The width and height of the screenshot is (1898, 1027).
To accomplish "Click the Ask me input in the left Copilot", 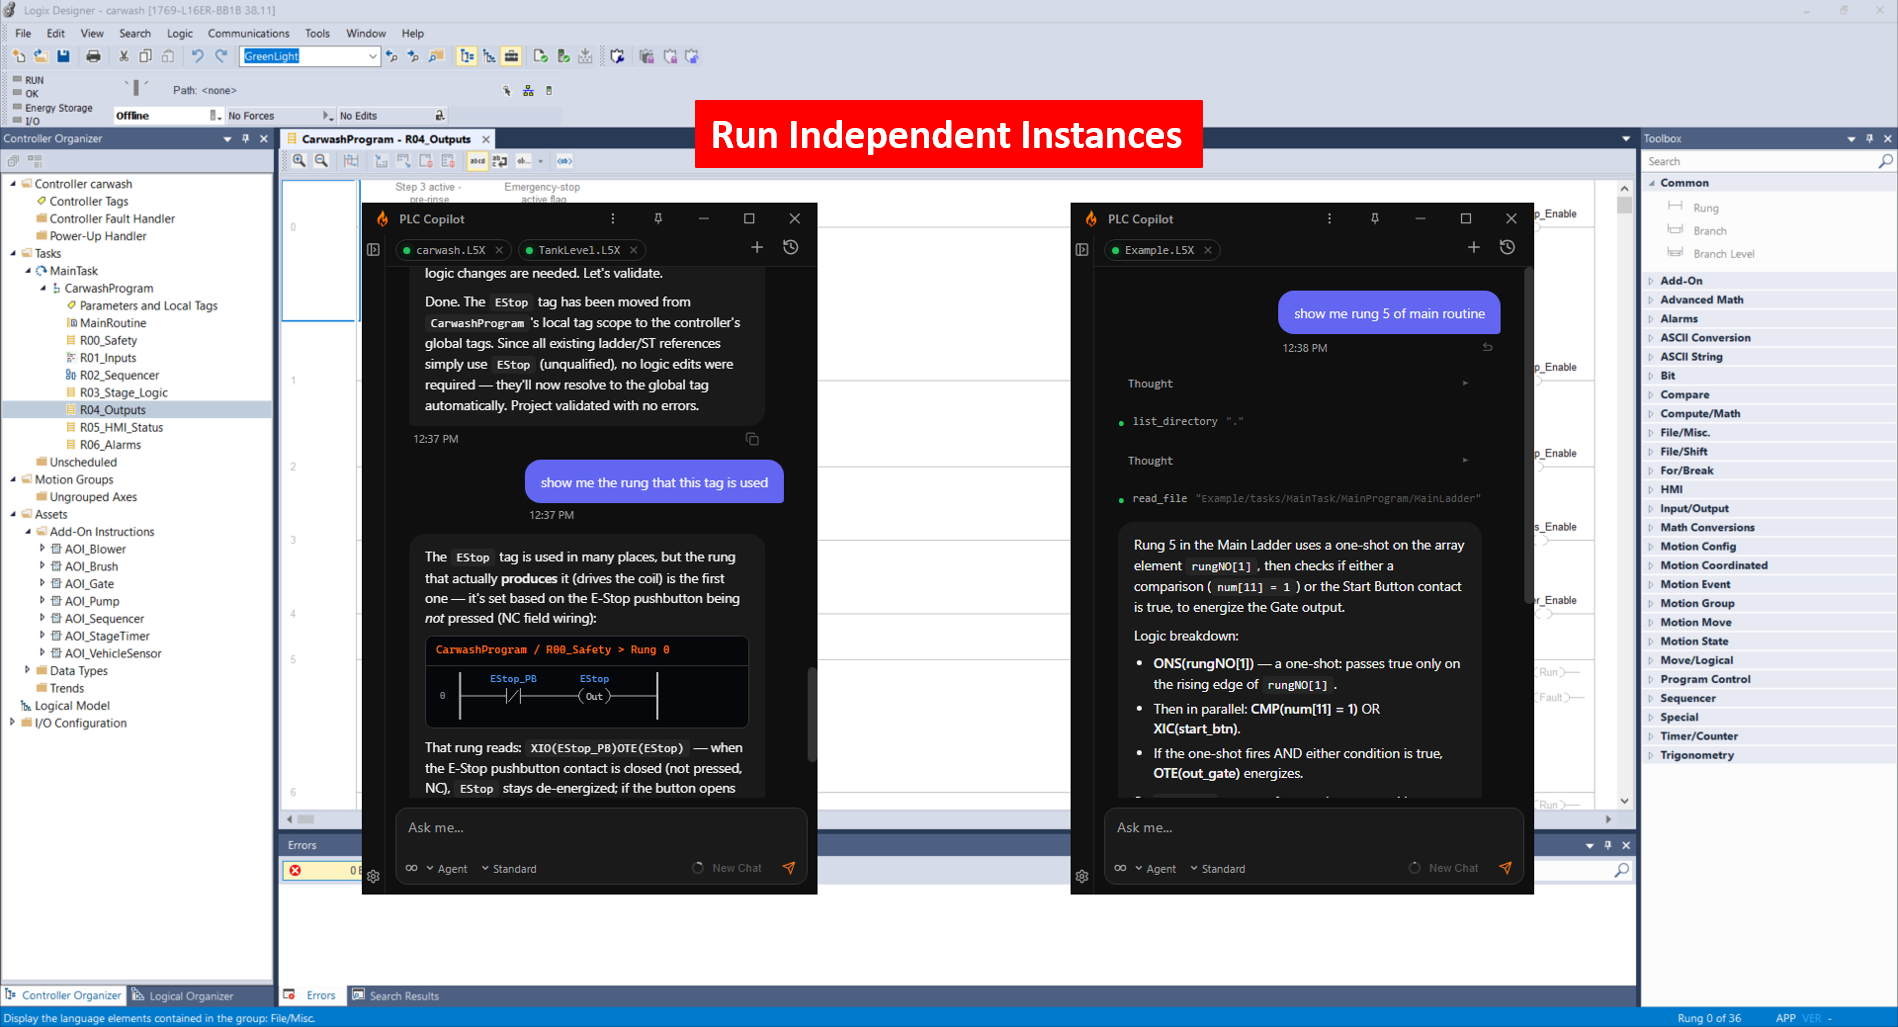I will click(x=601, y=827).
